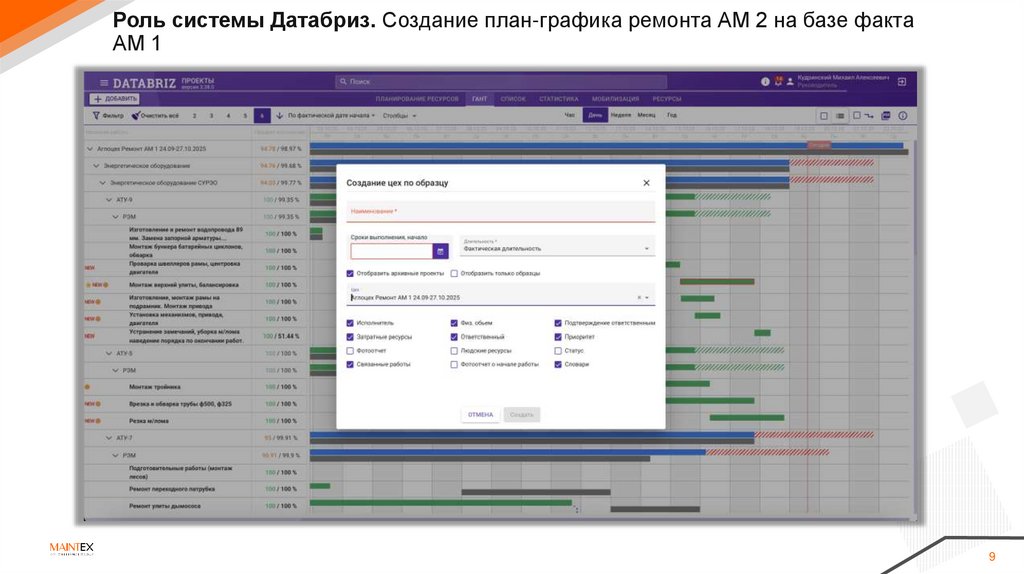Click green Gantt bar for Ремонт улиты дымососа

coord(441,503)
